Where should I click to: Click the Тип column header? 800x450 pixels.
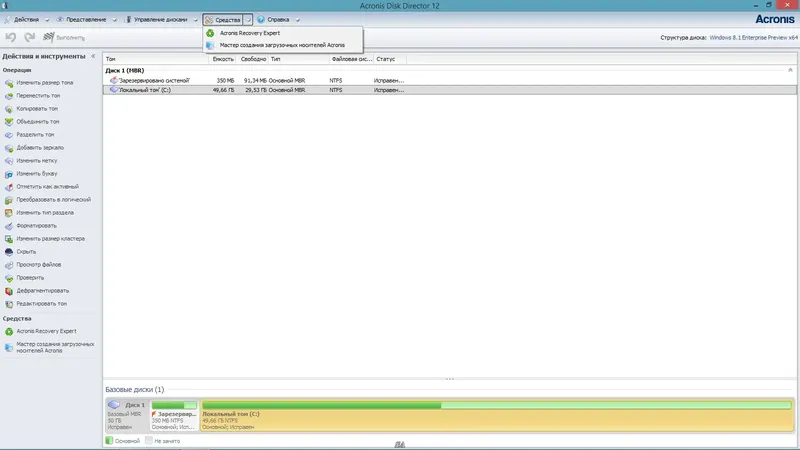[x=299, y=59]
